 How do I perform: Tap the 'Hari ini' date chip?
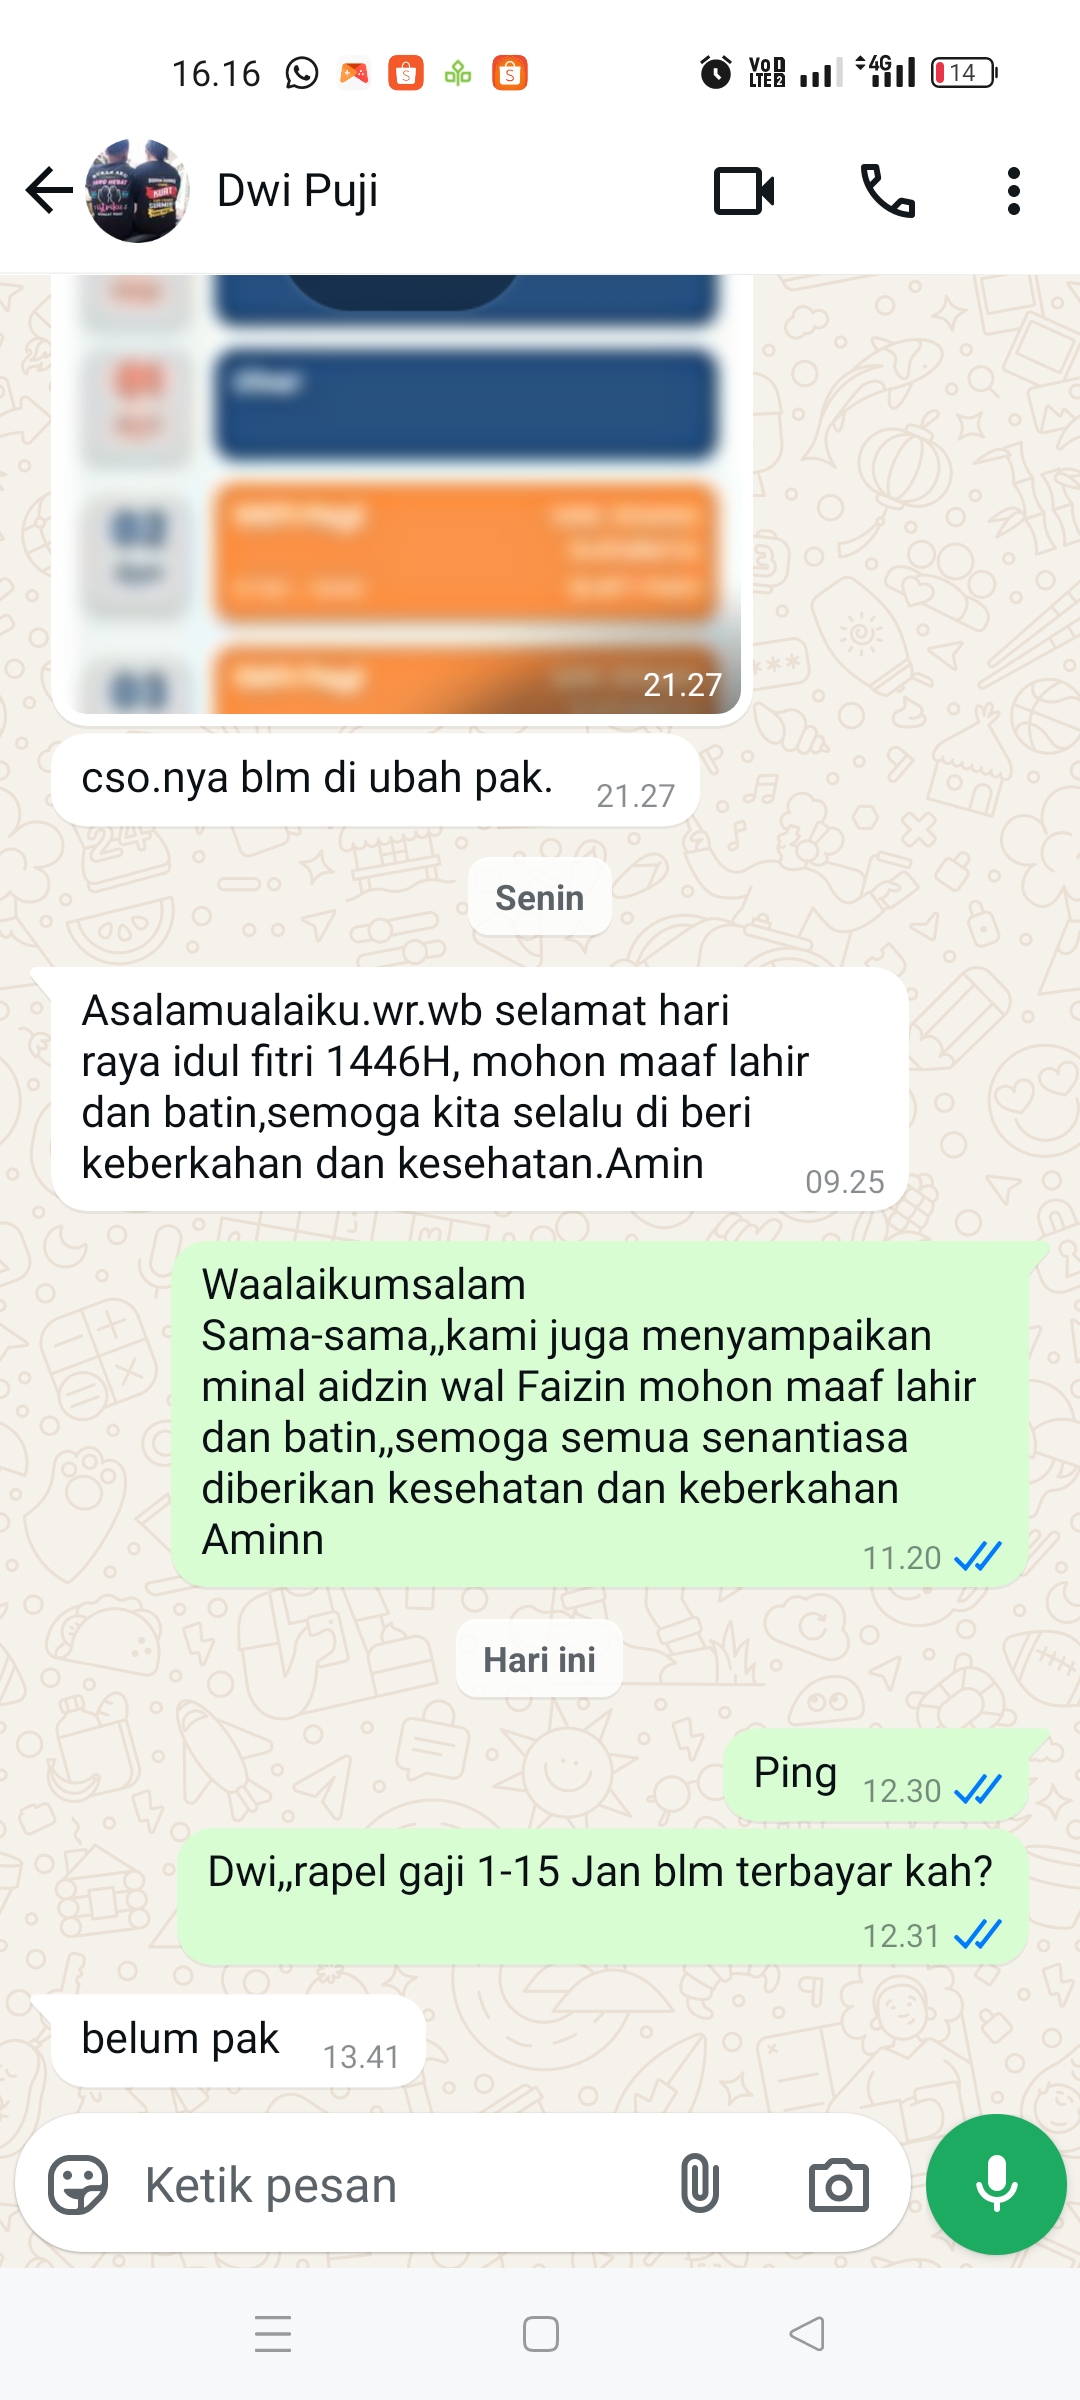pos(540,1659)
